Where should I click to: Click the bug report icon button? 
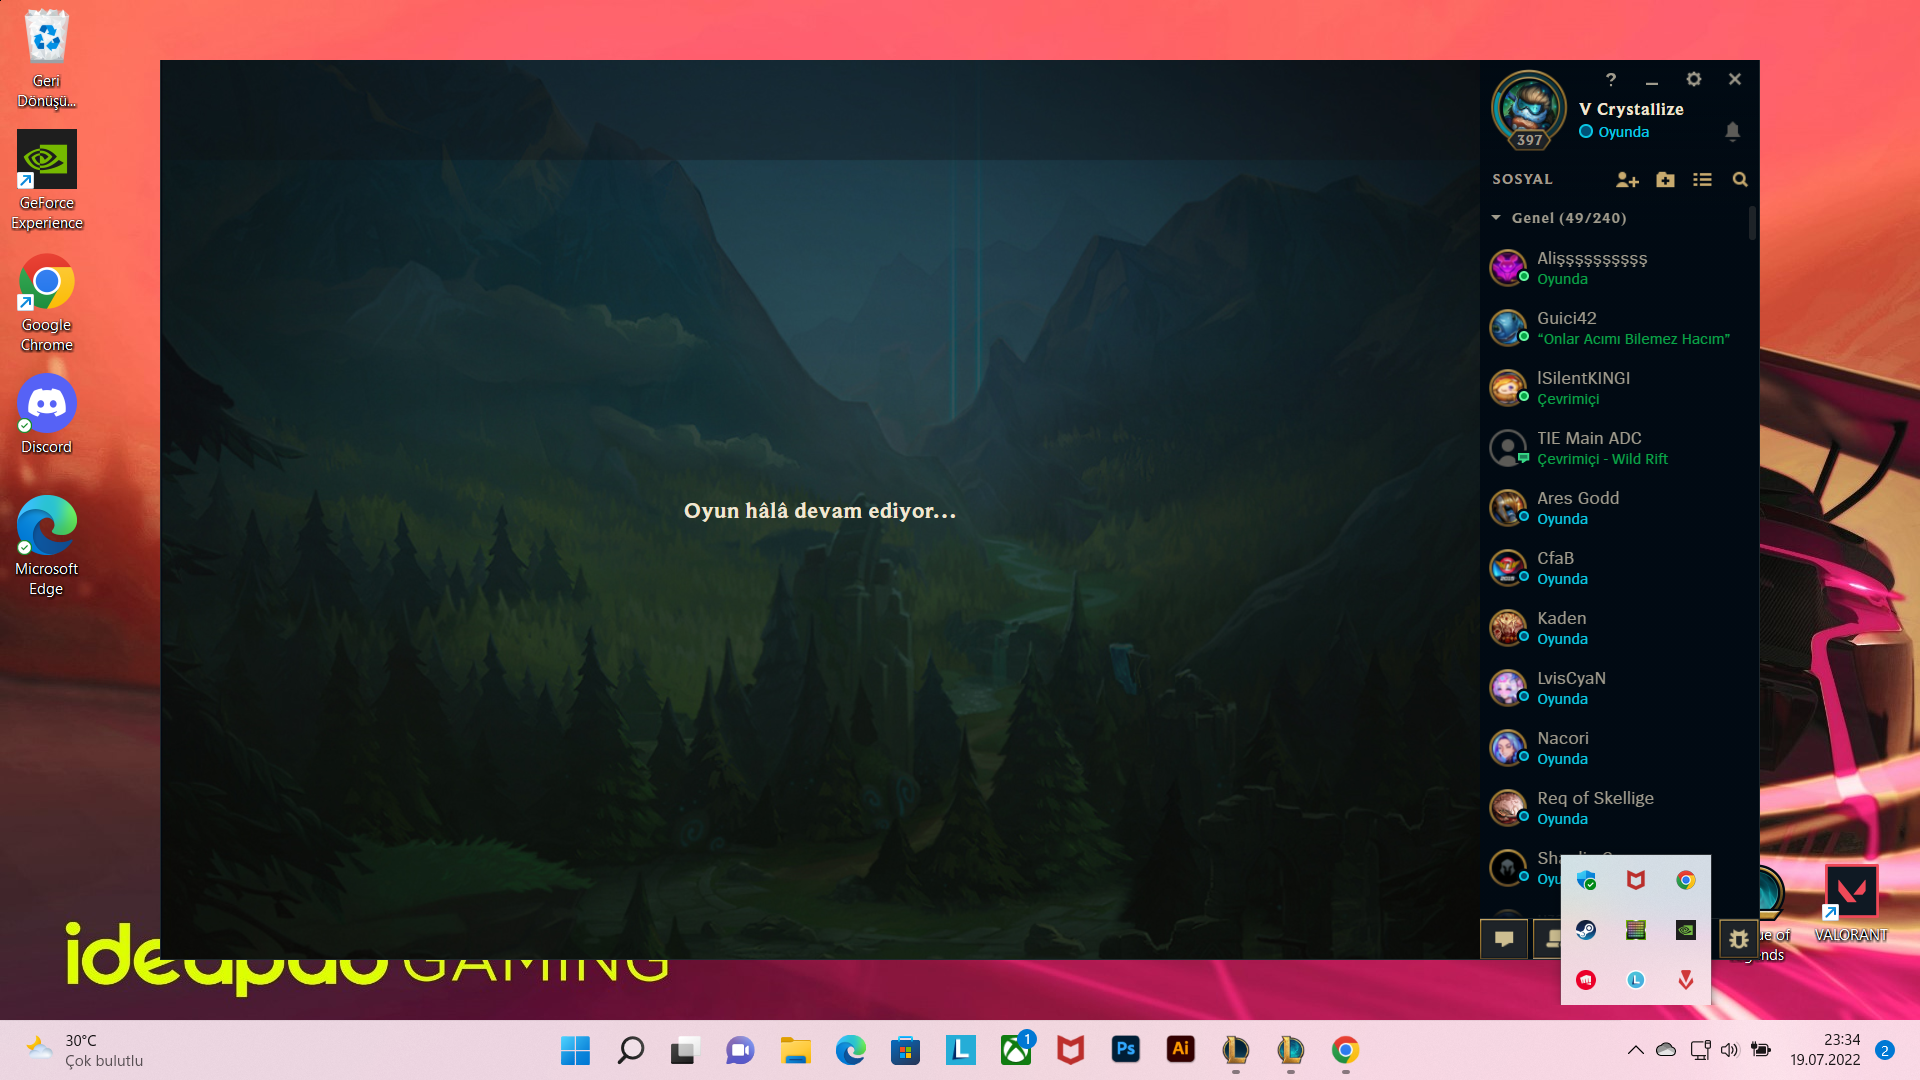pos(1738,938)
